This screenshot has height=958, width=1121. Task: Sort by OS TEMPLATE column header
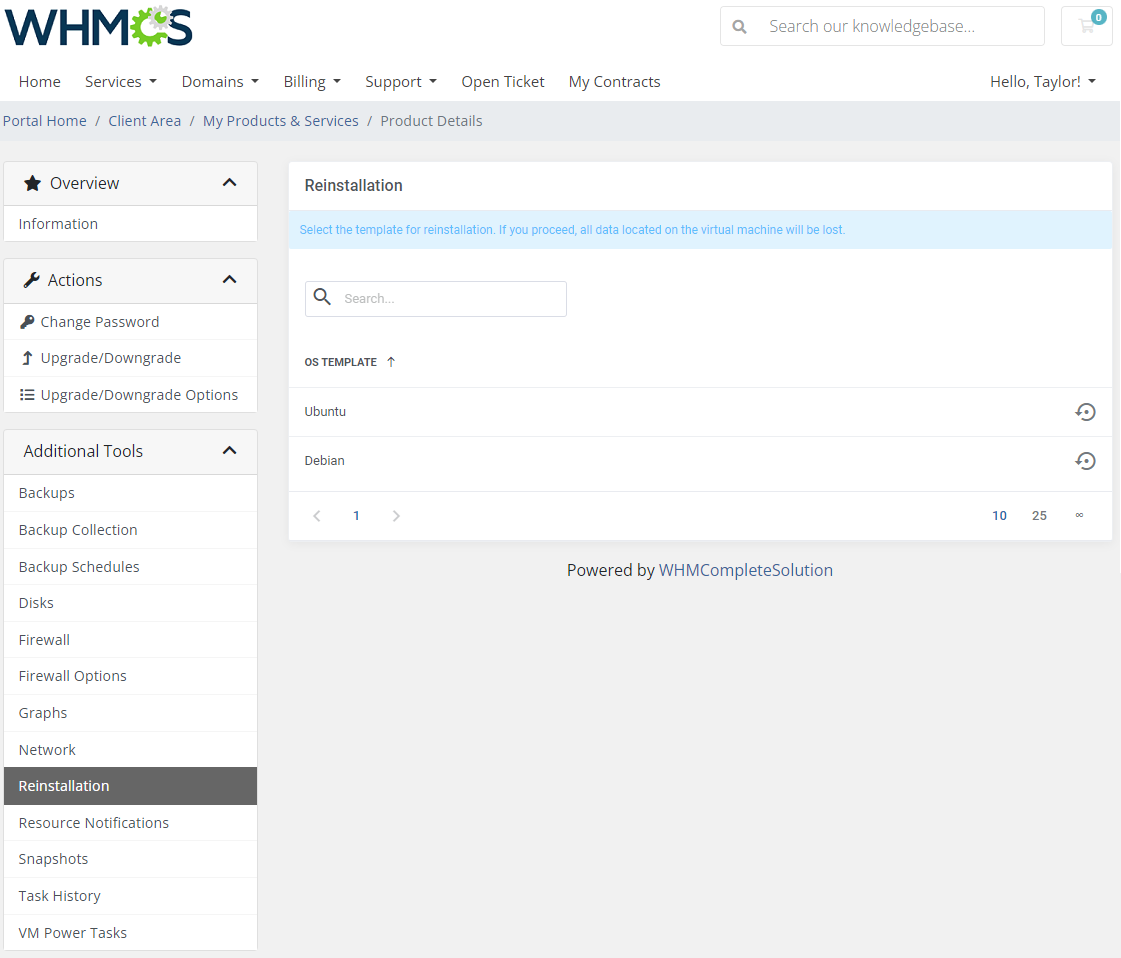(x=340, y=362)
